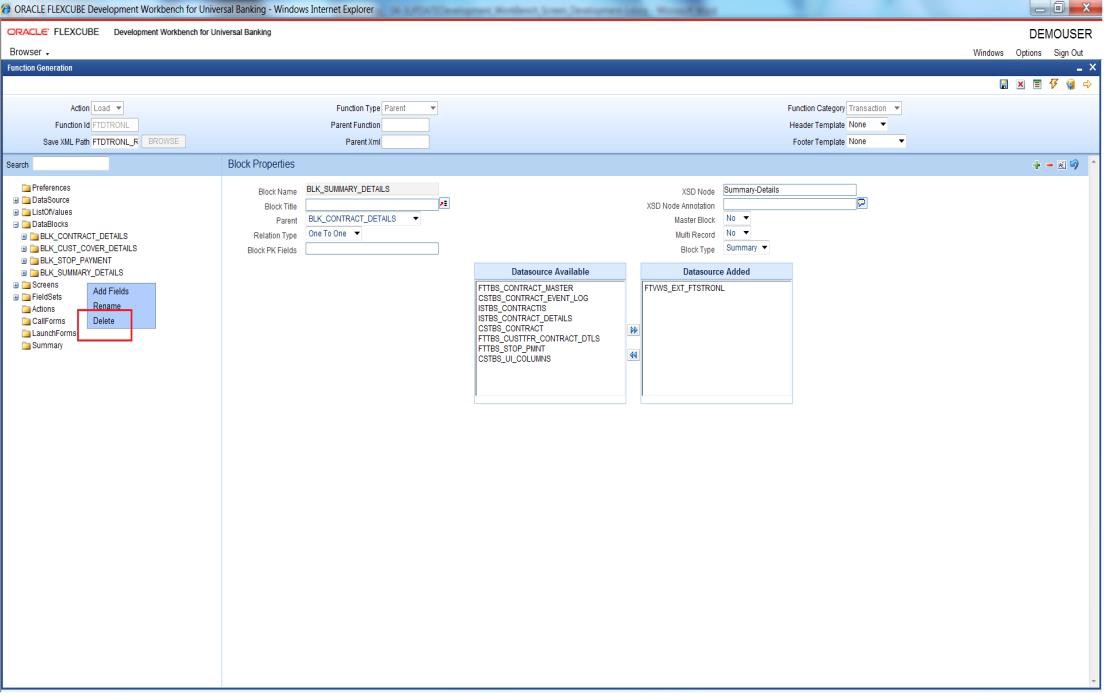Click the Parent Function input field

click(x=406, y=125)
